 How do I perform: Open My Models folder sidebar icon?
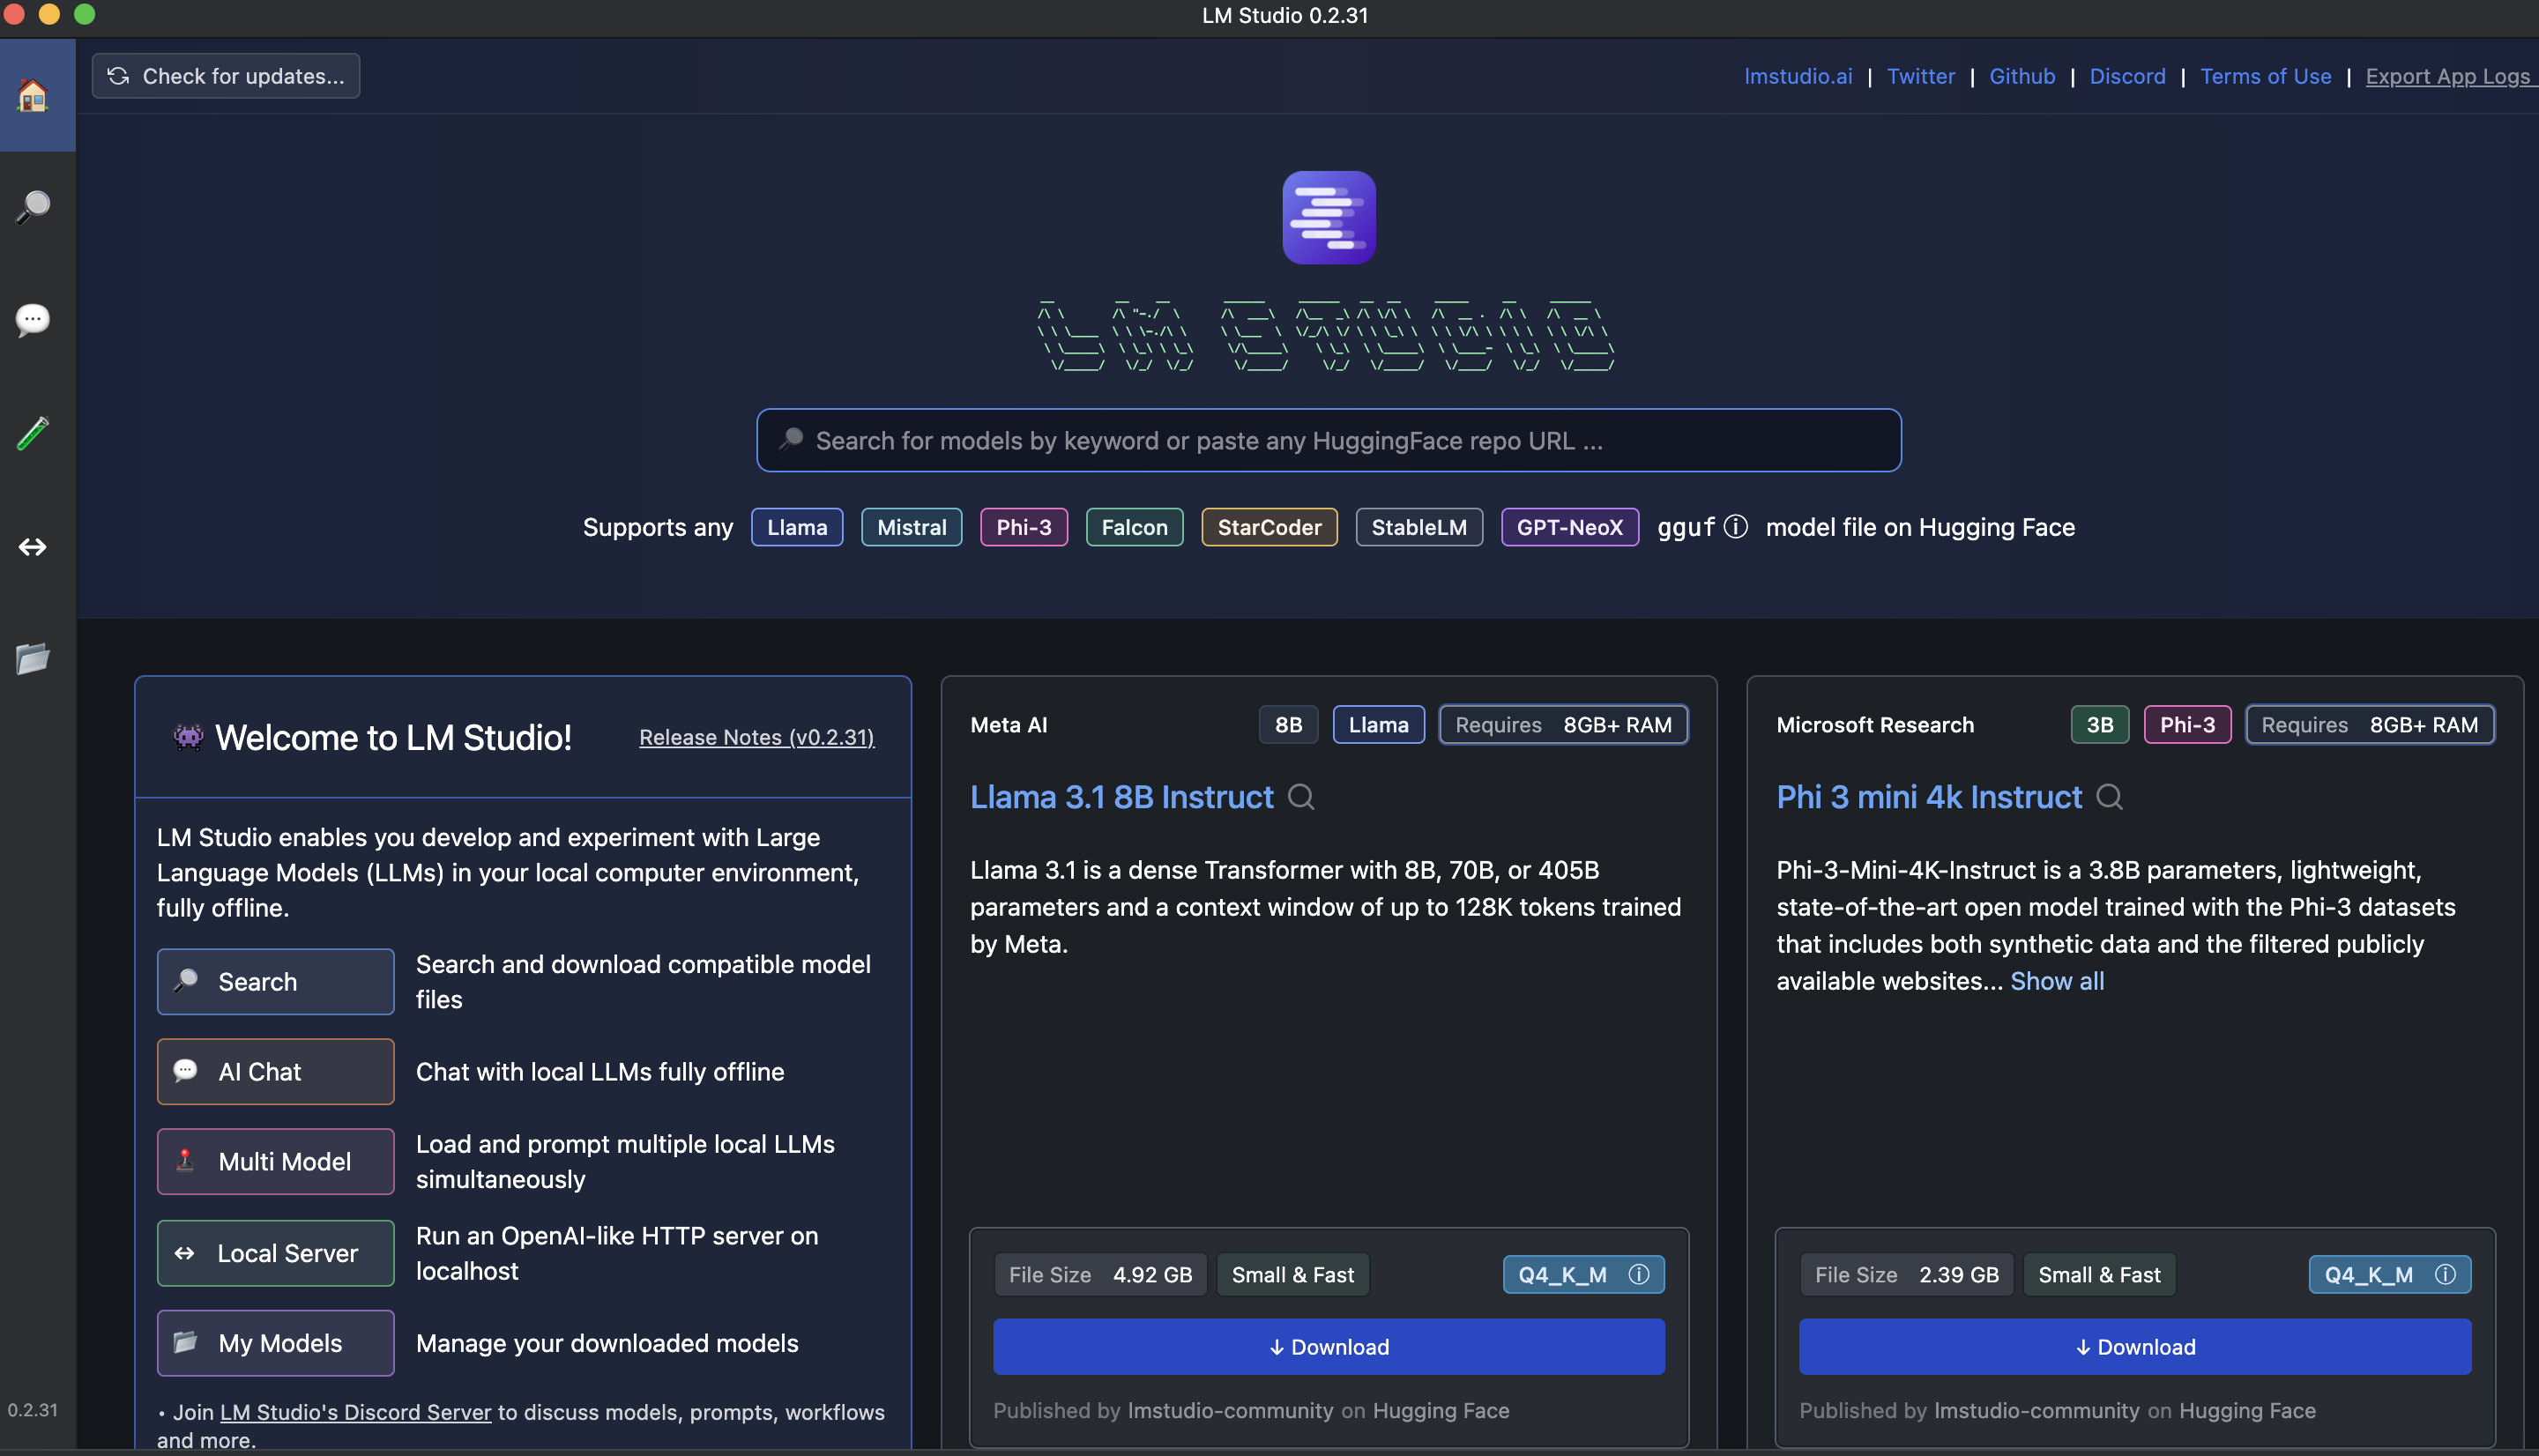pyautogui.click(x=33, y=659)
